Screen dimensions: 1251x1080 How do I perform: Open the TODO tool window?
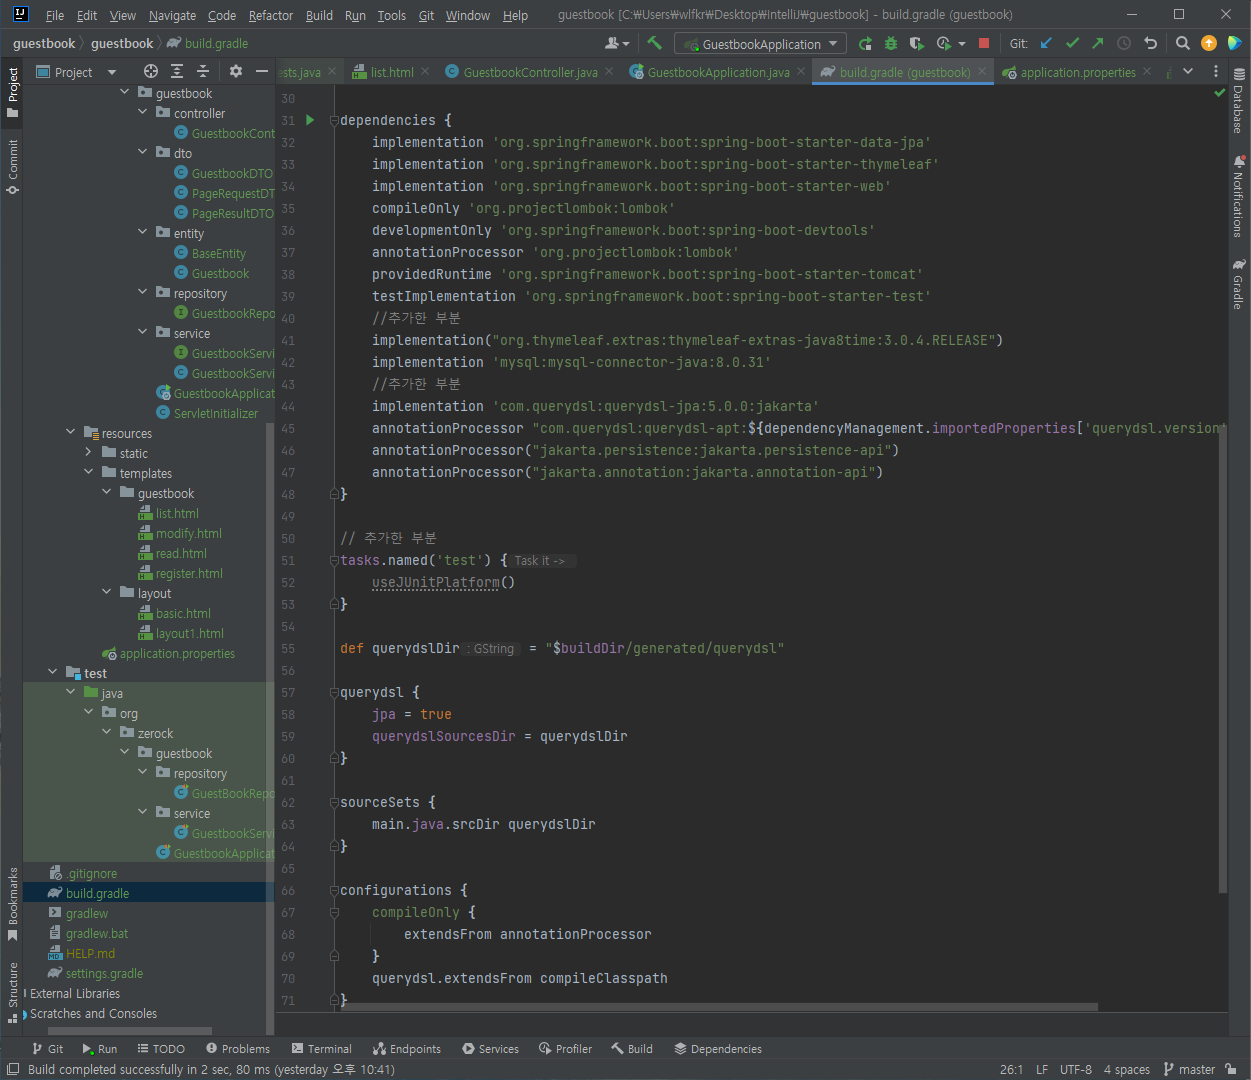click(x=161, y=1049)
